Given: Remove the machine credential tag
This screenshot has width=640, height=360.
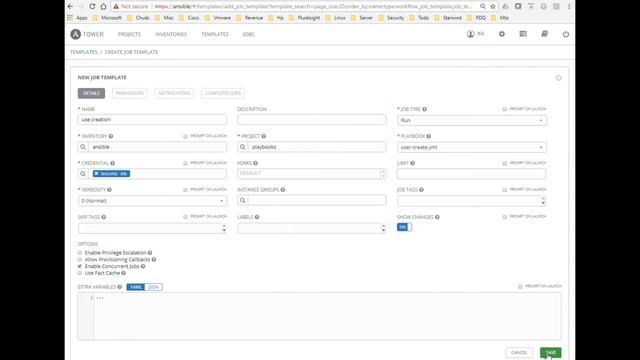Looking at the screenshot, I should 96,173.
